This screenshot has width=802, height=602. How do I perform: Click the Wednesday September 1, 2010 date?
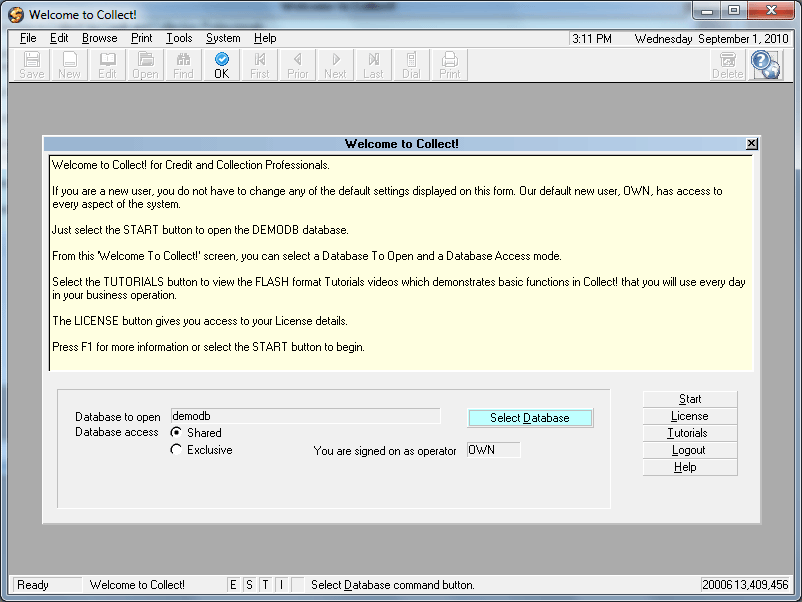pos(711,39)
